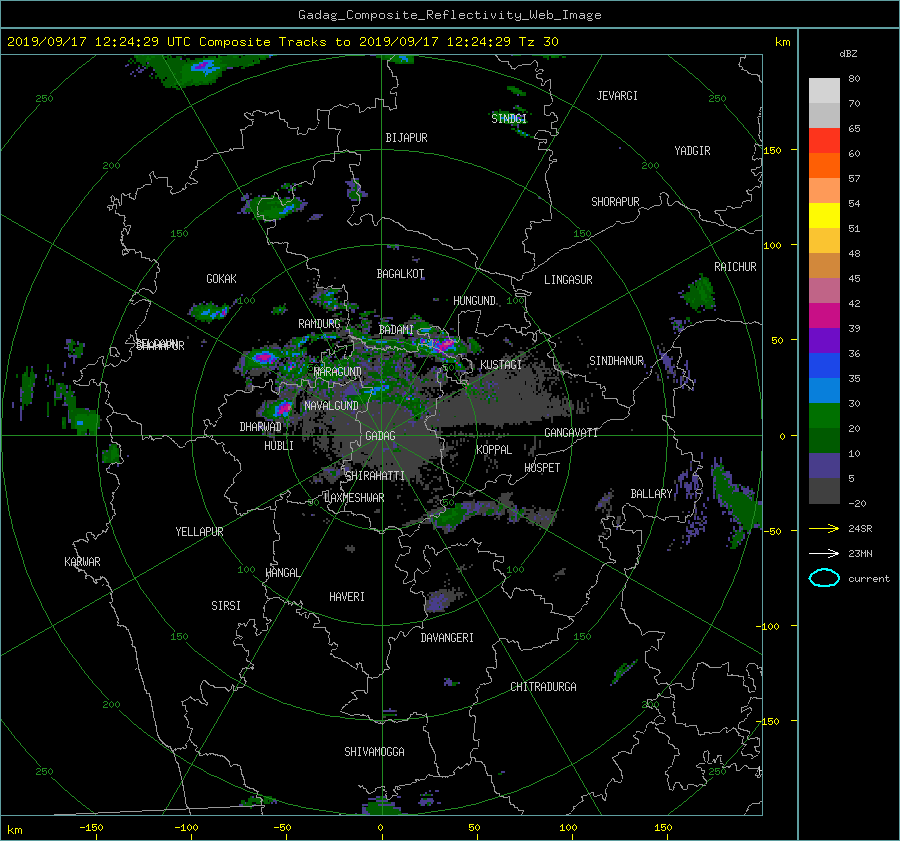The image size is (900, 841).
Task: Click the BADAMI city label
Action: (396, 330)
